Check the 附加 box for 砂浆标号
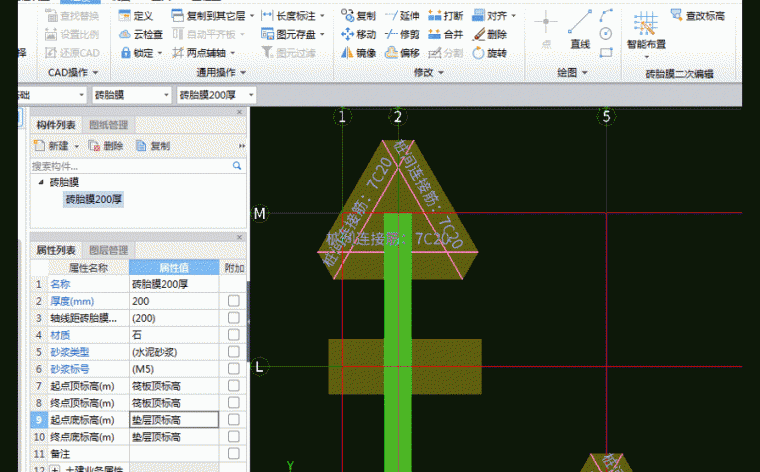 click(x=233, y=369)
